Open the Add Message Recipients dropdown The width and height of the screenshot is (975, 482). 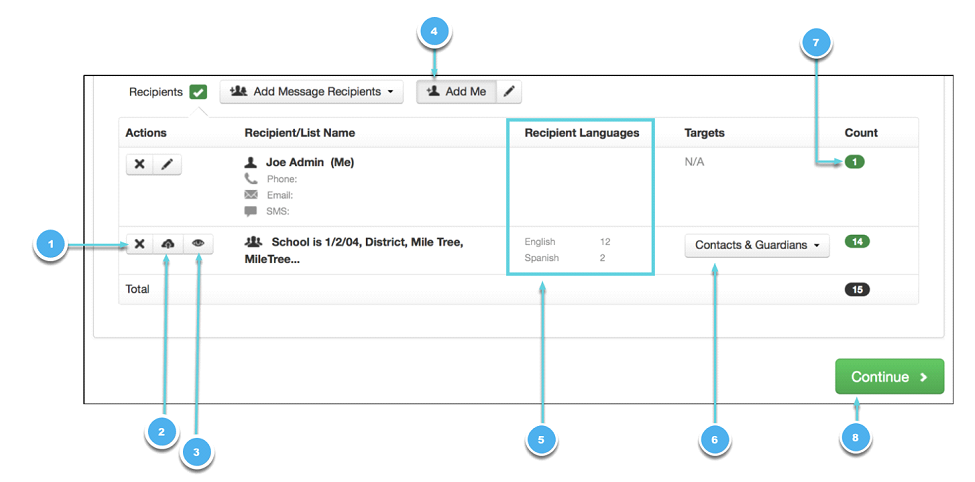tap(312, 91)
